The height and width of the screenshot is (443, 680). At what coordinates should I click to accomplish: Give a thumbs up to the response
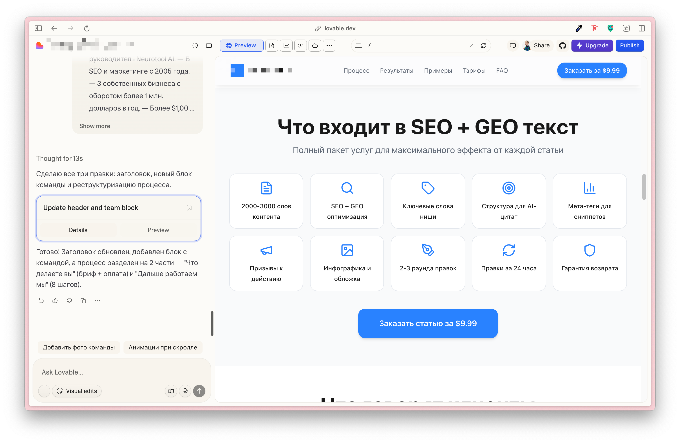pyautogui.click(x=55, y=300)
